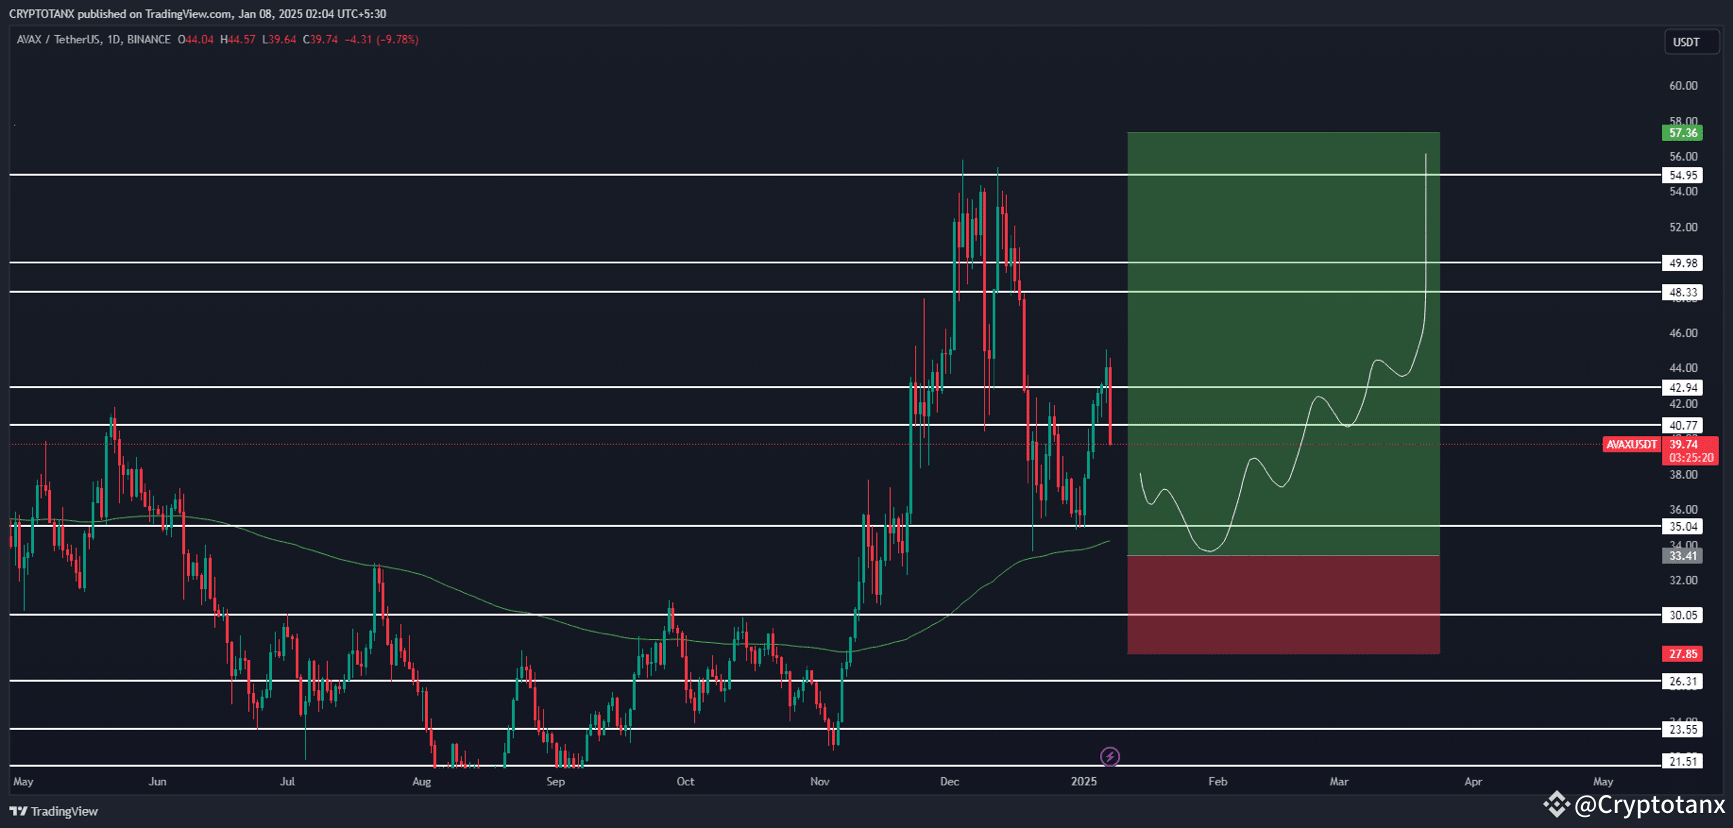Click the −4.31 (−9.78%) change value

381,40
